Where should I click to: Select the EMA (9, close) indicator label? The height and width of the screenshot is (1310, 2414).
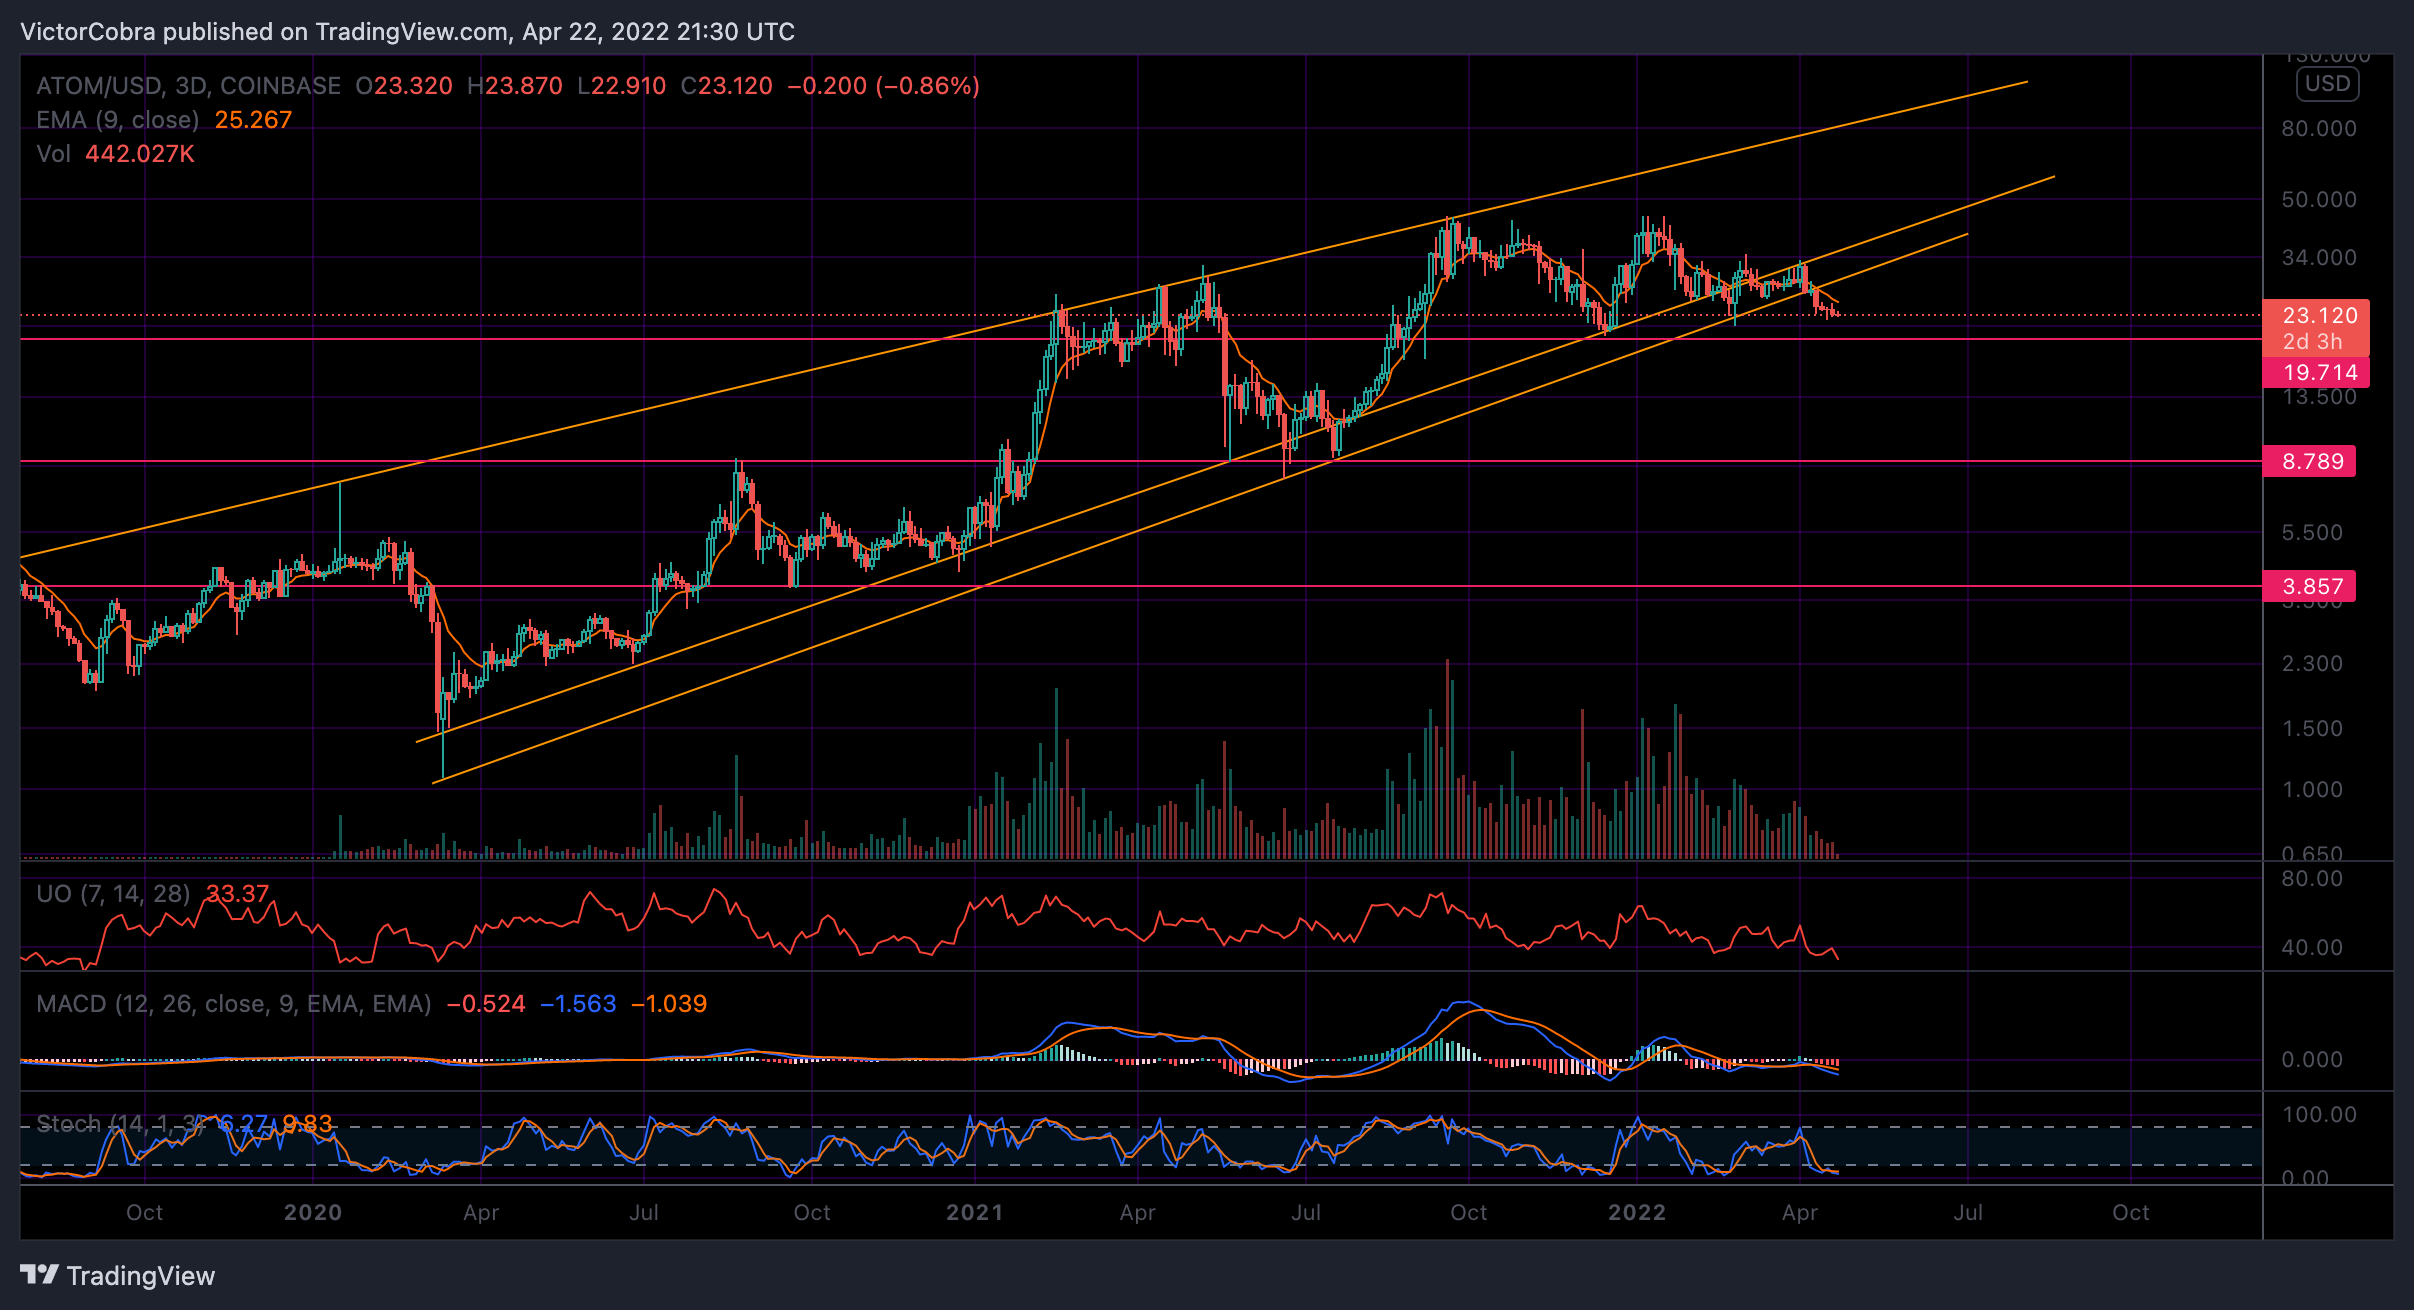118,120
